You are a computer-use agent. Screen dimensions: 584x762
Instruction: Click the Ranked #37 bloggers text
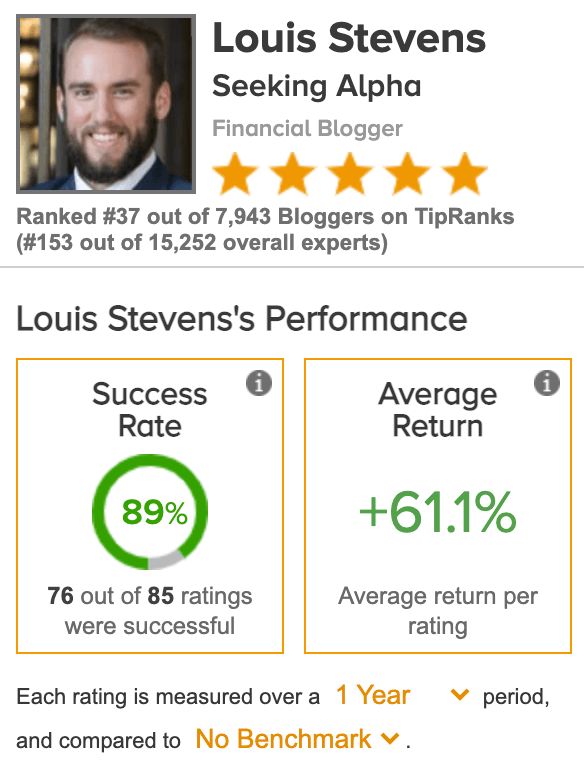point(265,217)
